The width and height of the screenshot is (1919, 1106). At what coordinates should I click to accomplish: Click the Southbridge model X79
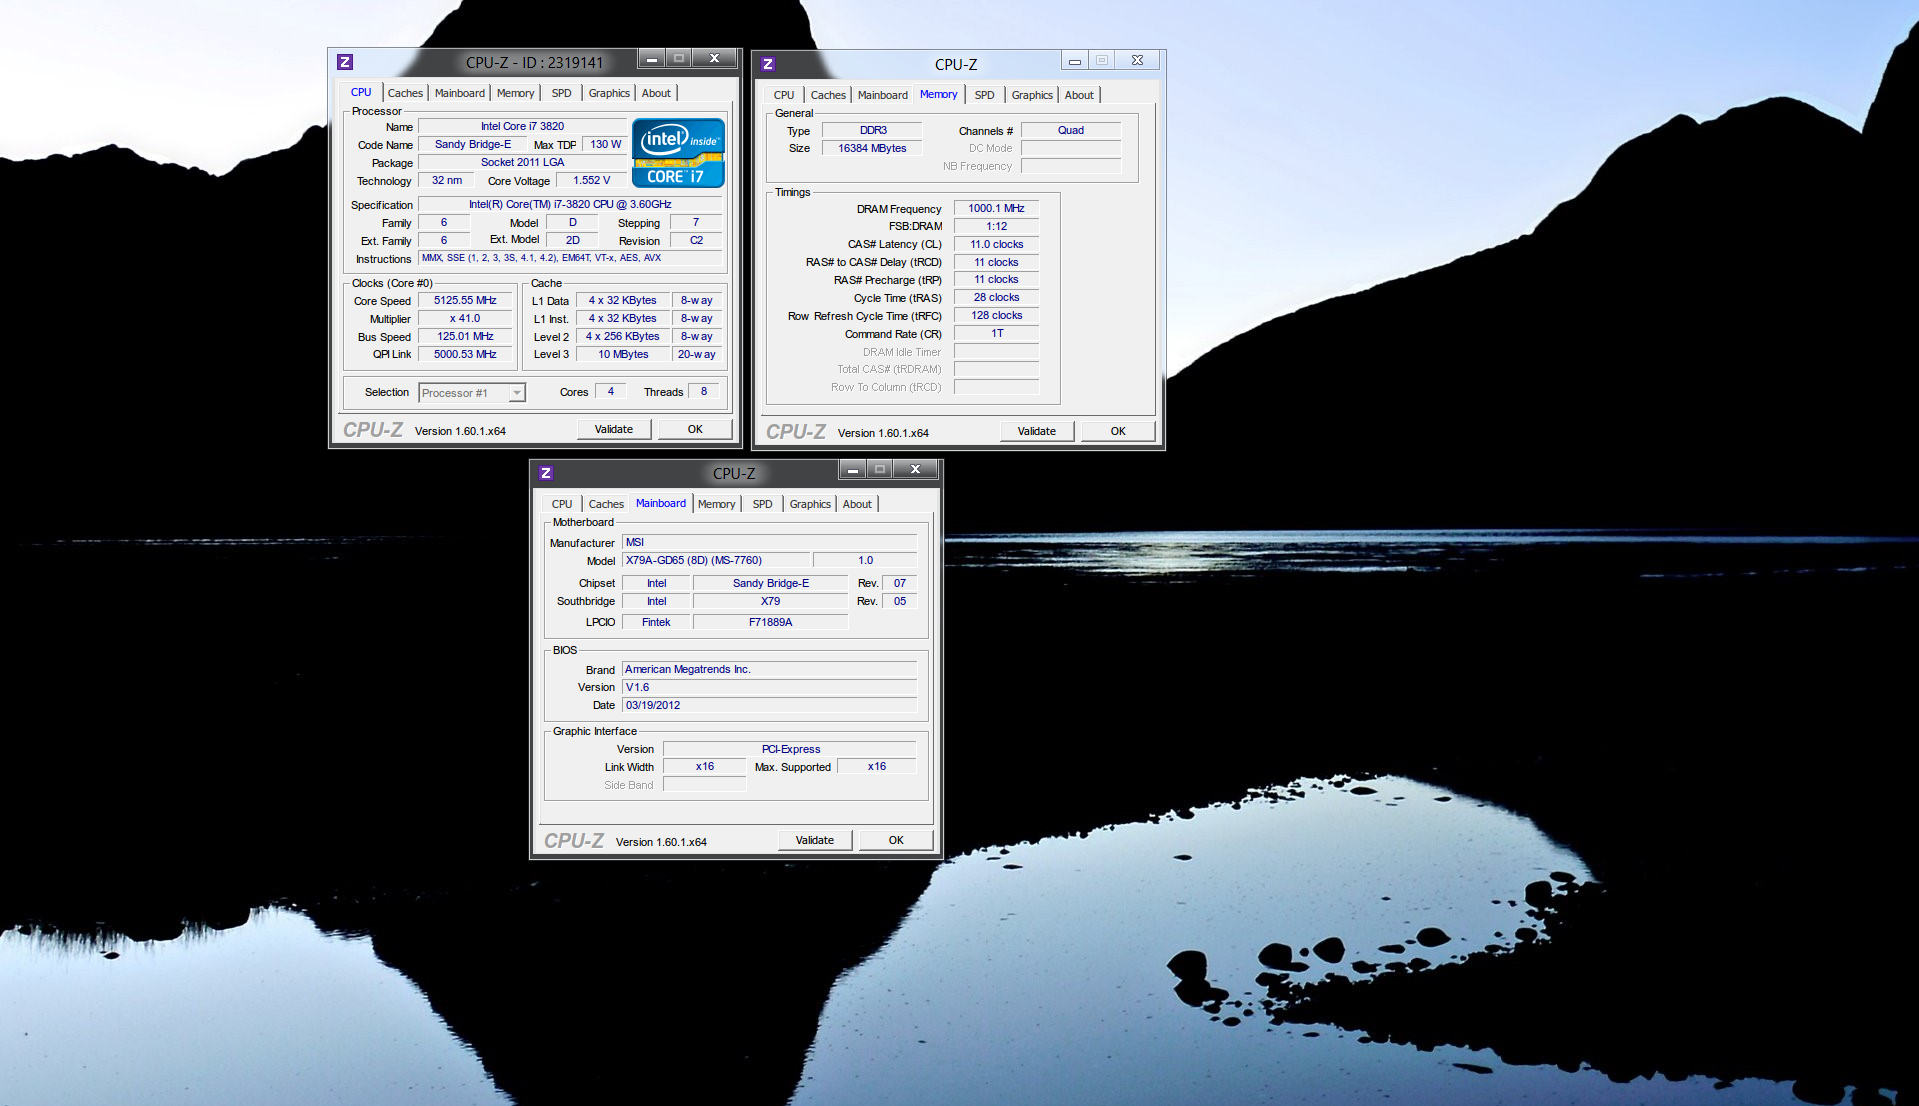pos(770,601)
